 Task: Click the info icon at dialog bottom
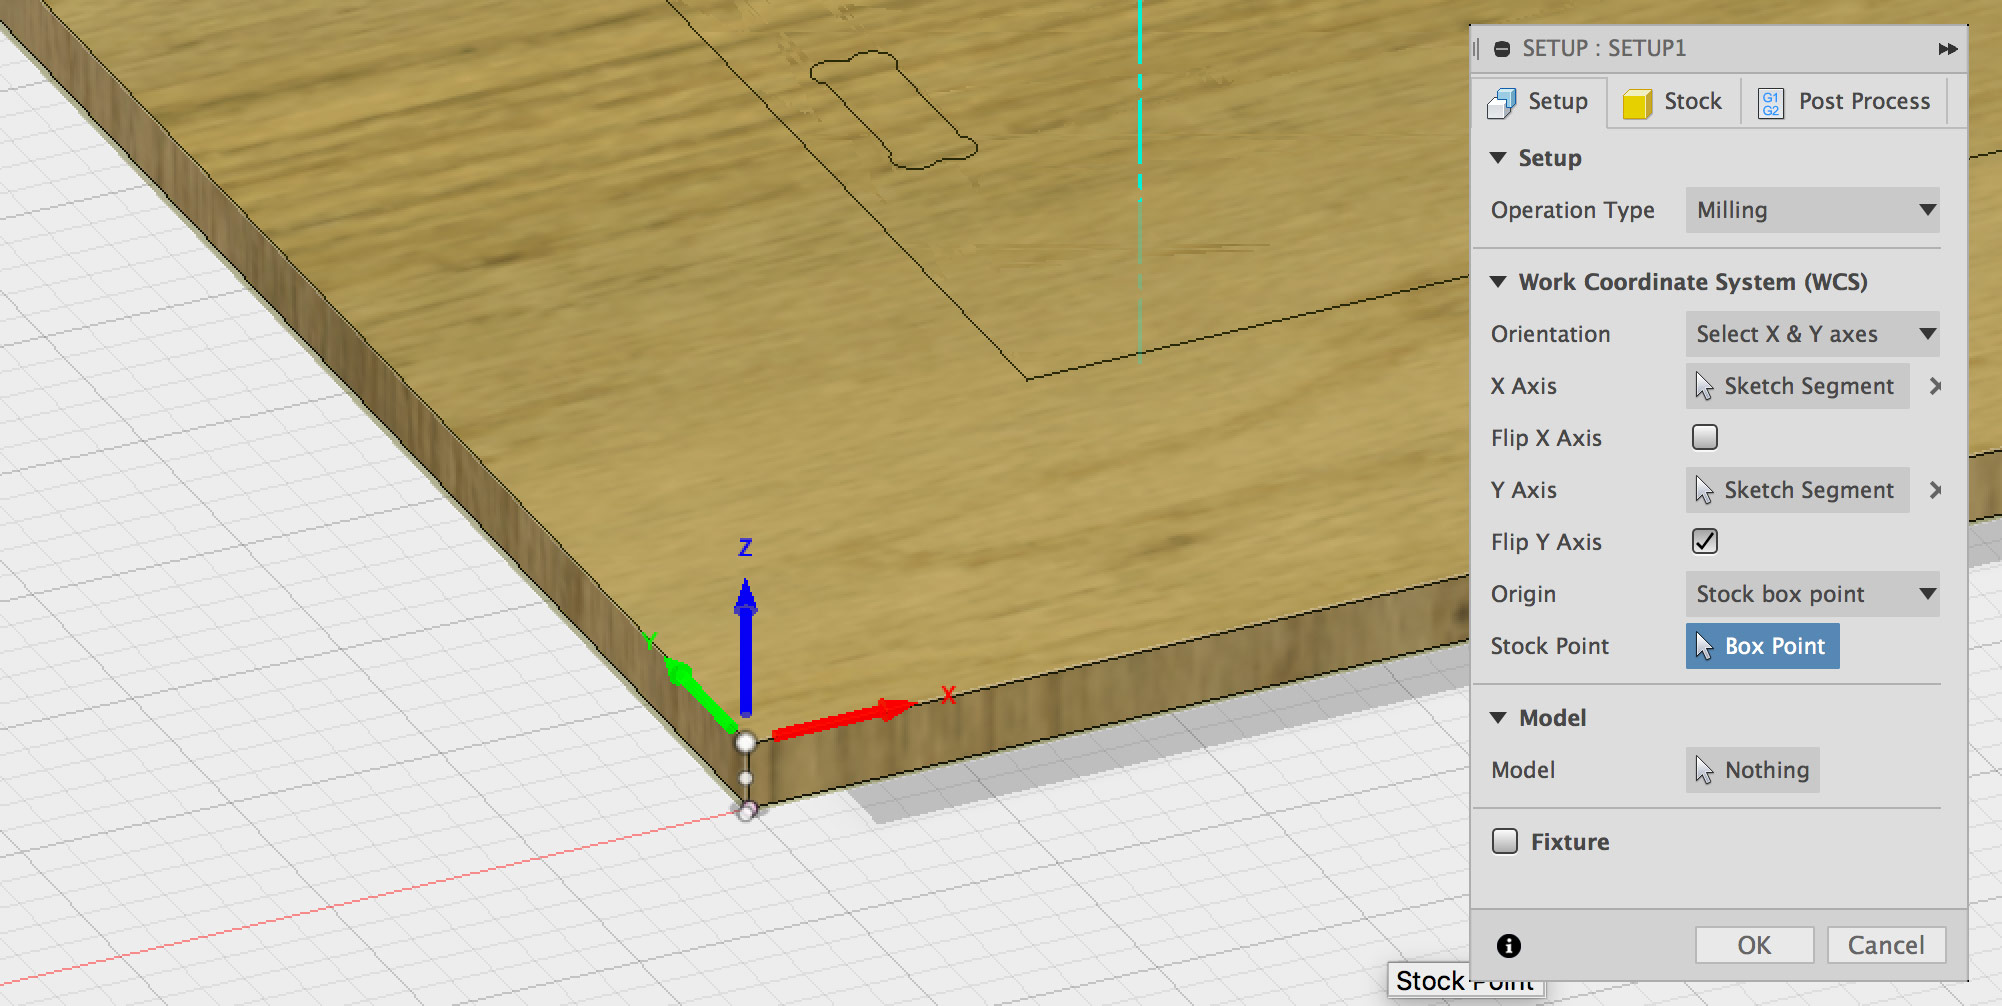[1508, 944]
